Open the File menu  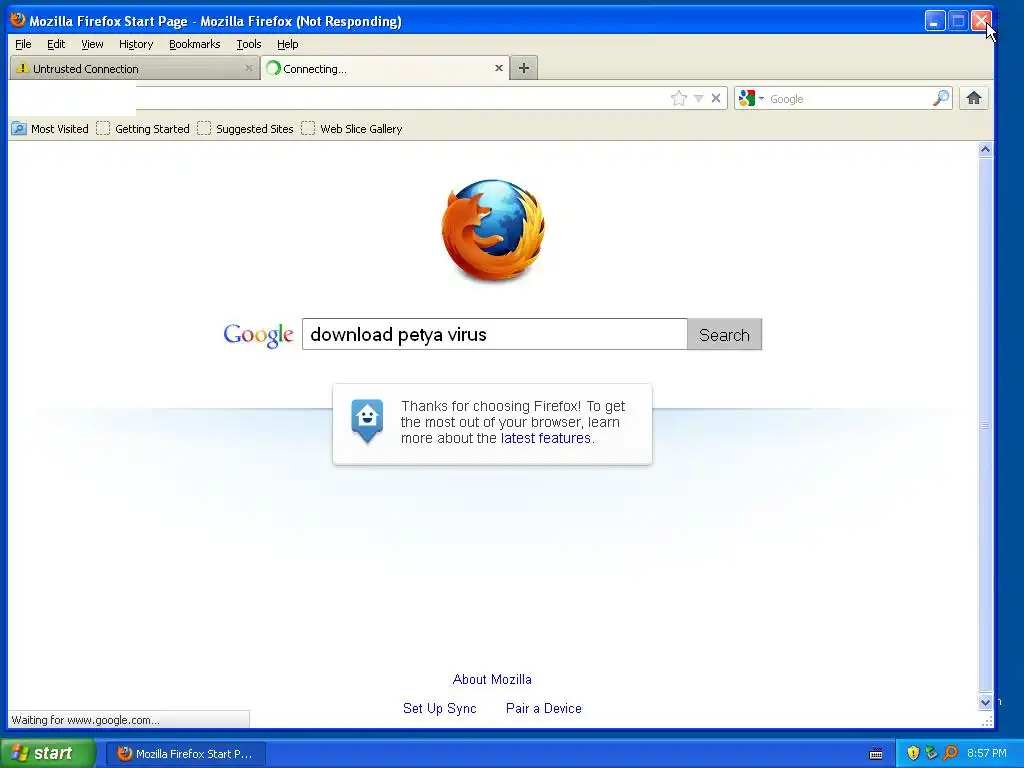(23, 44)
